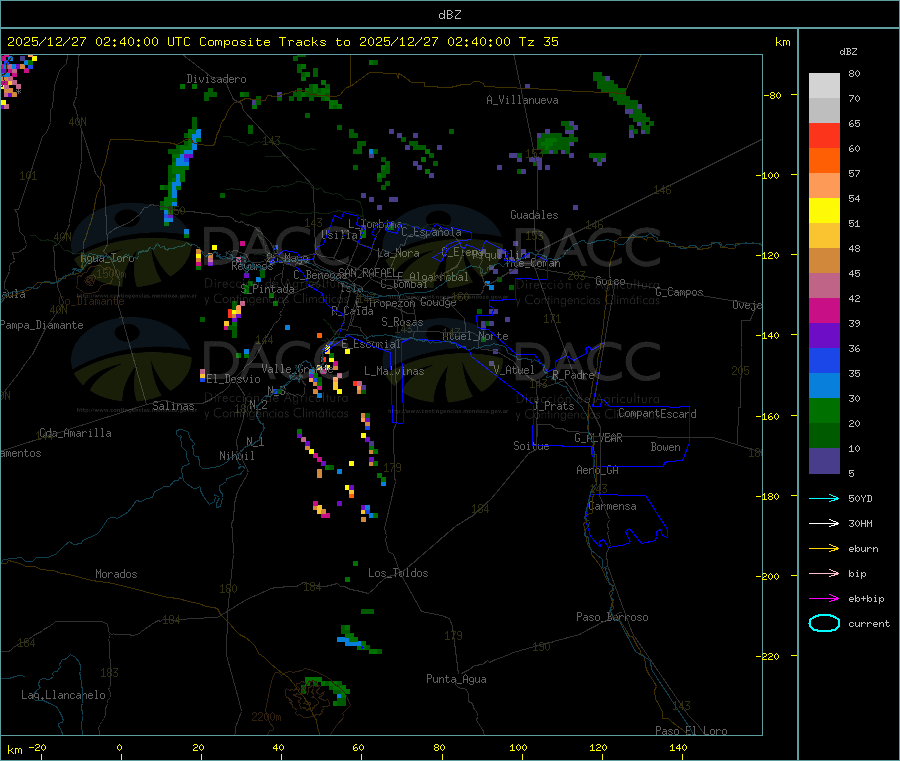Screen dimensions: 900x761
Task: Click the SAN_RAFAEL city label on map
Action: (367, 272)
